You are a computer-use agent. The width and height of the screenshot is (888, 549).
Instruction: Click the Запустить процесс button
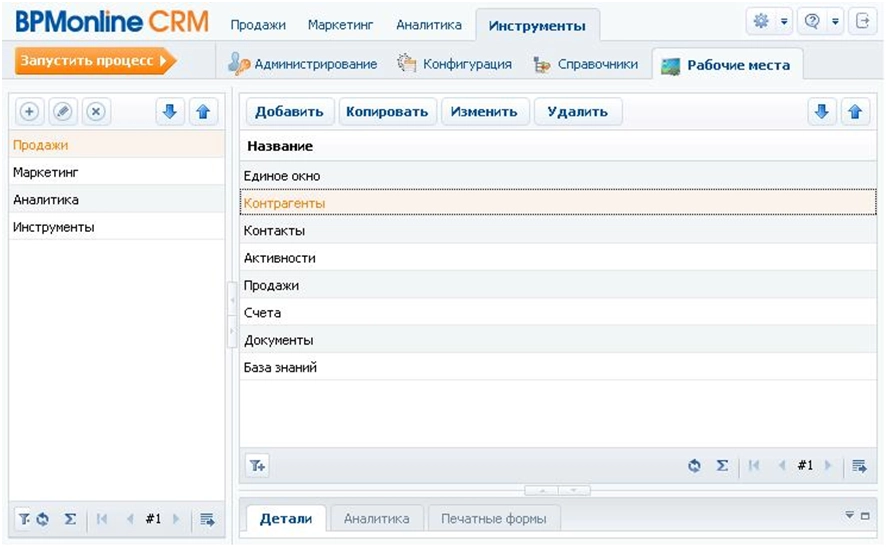tap(95, 61)
